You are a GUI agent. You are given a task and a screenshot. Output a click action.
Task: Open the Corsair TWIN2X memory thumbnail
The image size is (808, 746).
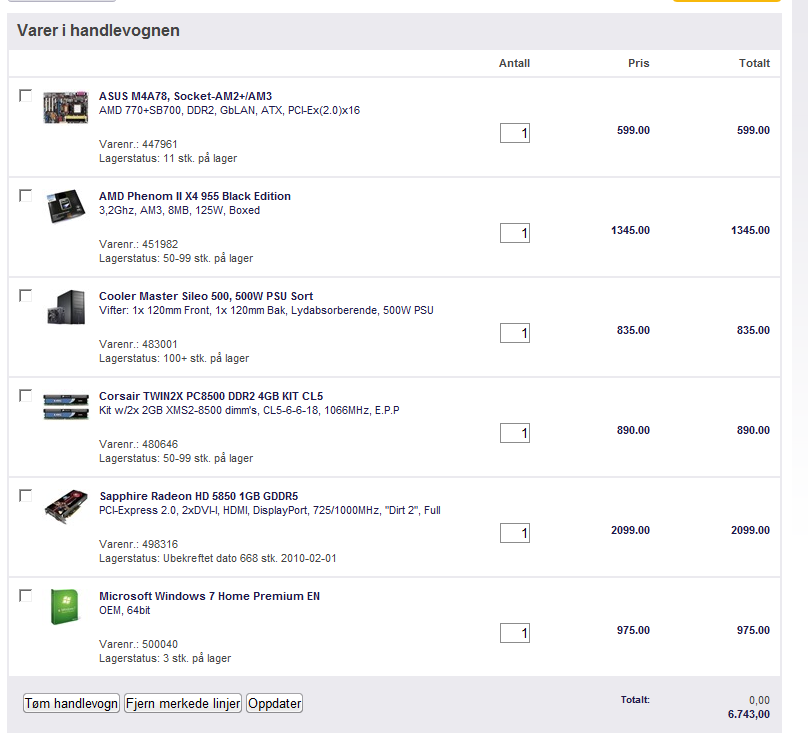click(x=66, y=406)
